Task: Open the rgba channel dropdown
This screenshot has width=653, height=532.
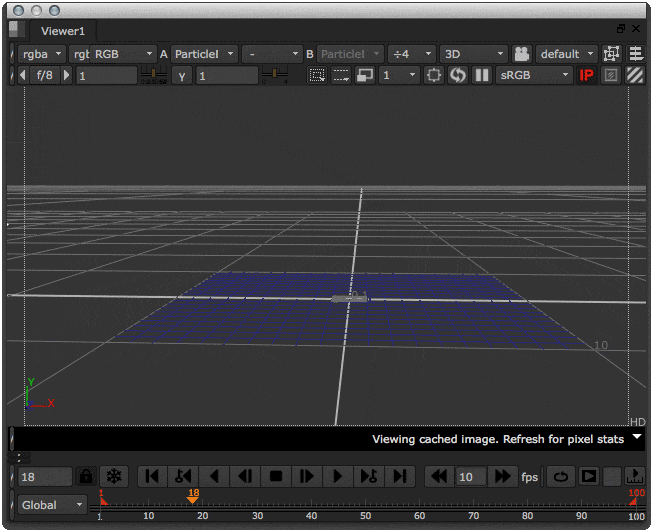Action: pyautogui.click(x=42, y=53)
